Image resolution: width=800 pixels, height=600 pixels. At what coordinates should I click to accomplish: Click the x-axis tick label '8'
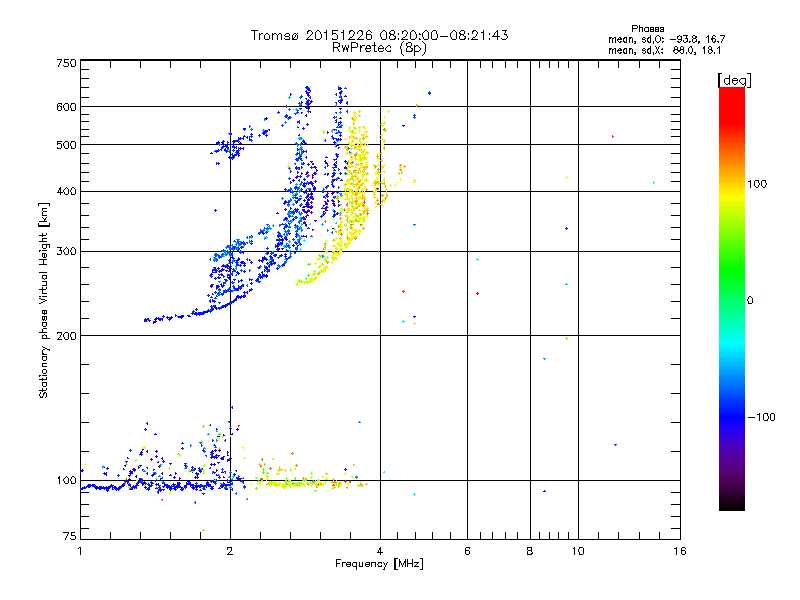(530, 551)
